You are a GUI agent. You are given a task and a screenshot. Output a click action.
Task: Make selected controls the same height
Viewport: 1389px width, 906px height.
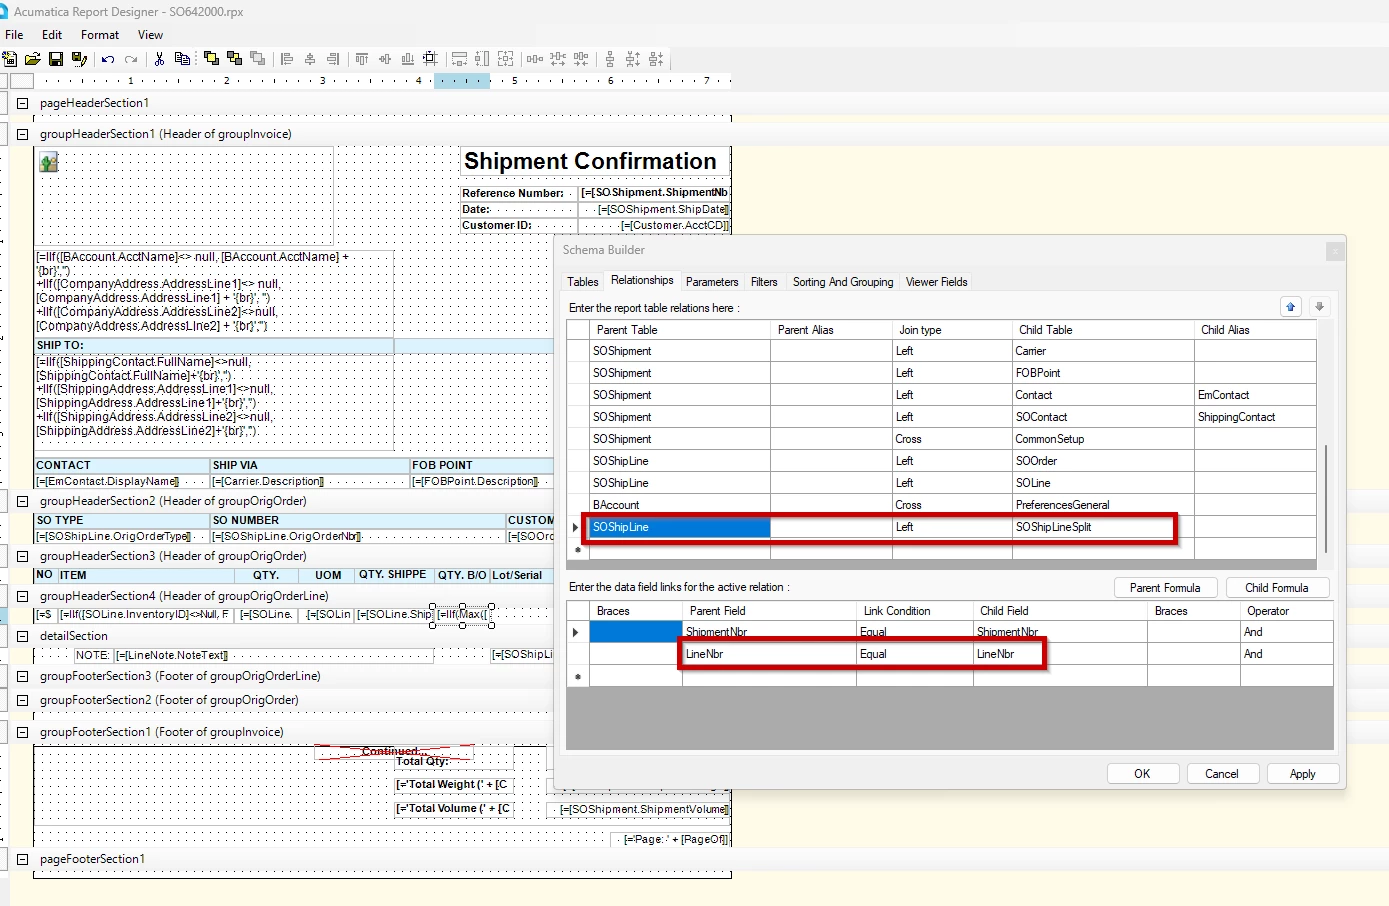(x=482, y=59)
